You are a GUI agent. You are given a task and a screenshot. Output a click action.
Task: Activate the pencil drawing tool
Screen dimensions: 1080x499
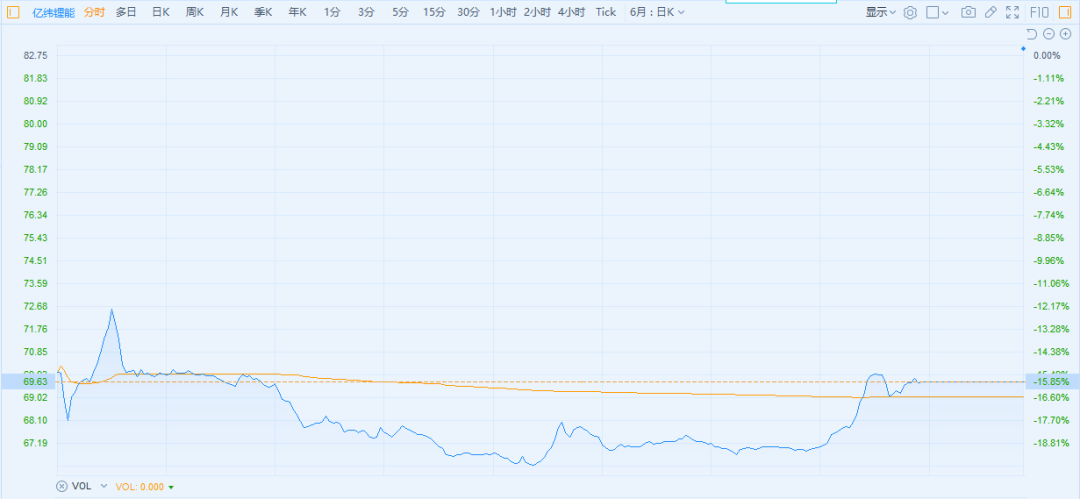[990, 12]
